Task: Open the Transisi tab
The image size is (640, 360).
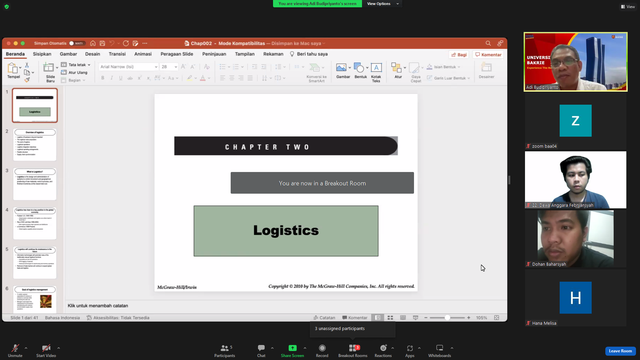Action: pos(117,54)
